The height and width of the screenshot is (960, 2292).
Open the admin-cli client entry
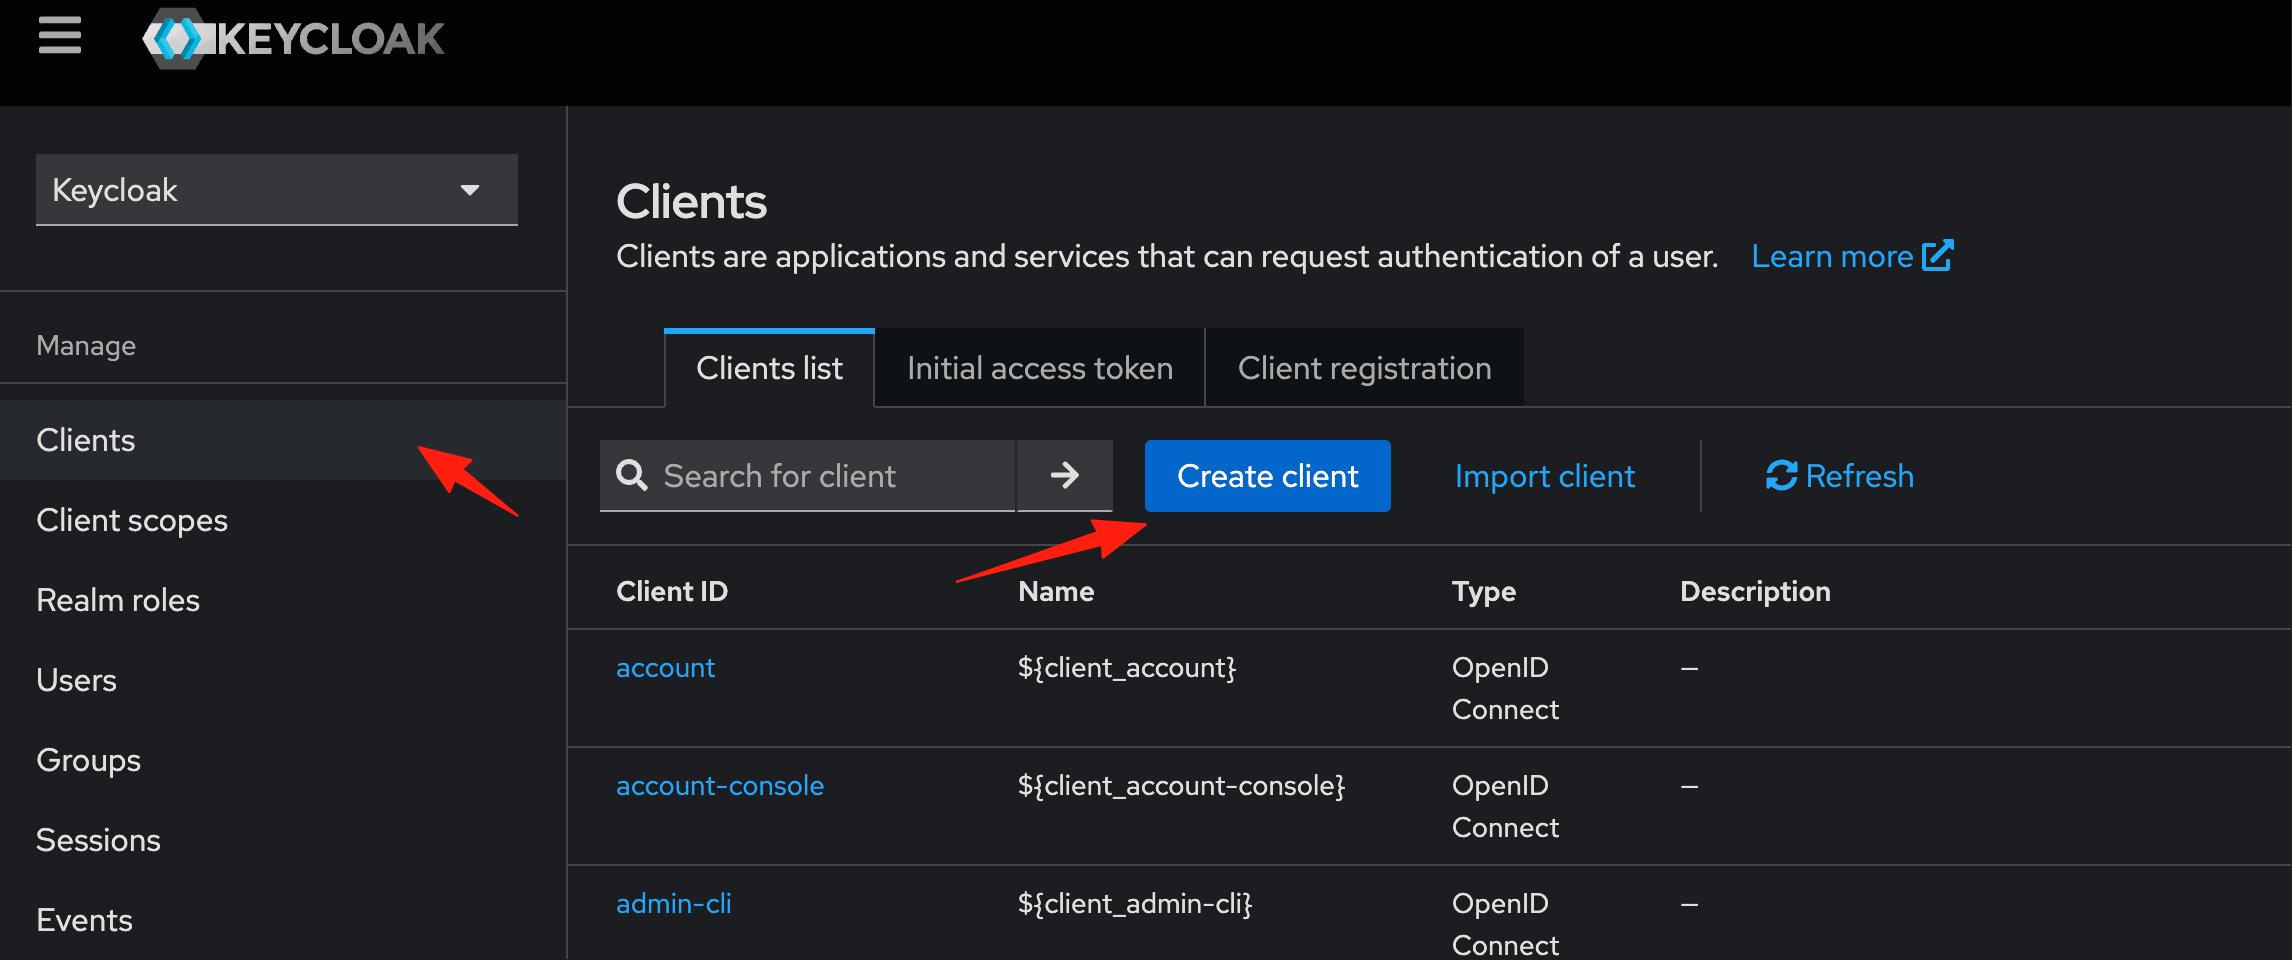point(674,904)
